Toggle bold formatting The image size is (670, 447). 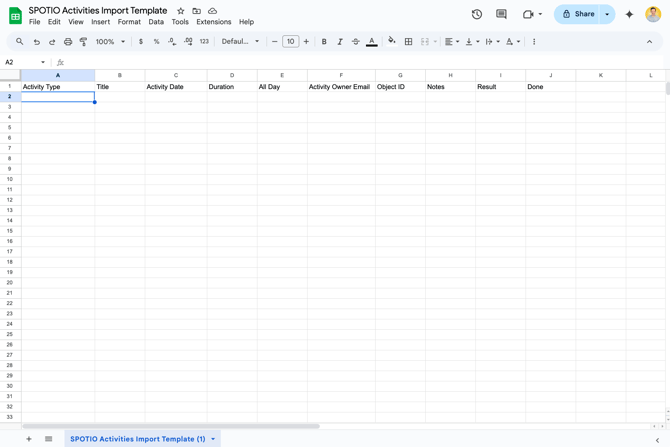324,41
